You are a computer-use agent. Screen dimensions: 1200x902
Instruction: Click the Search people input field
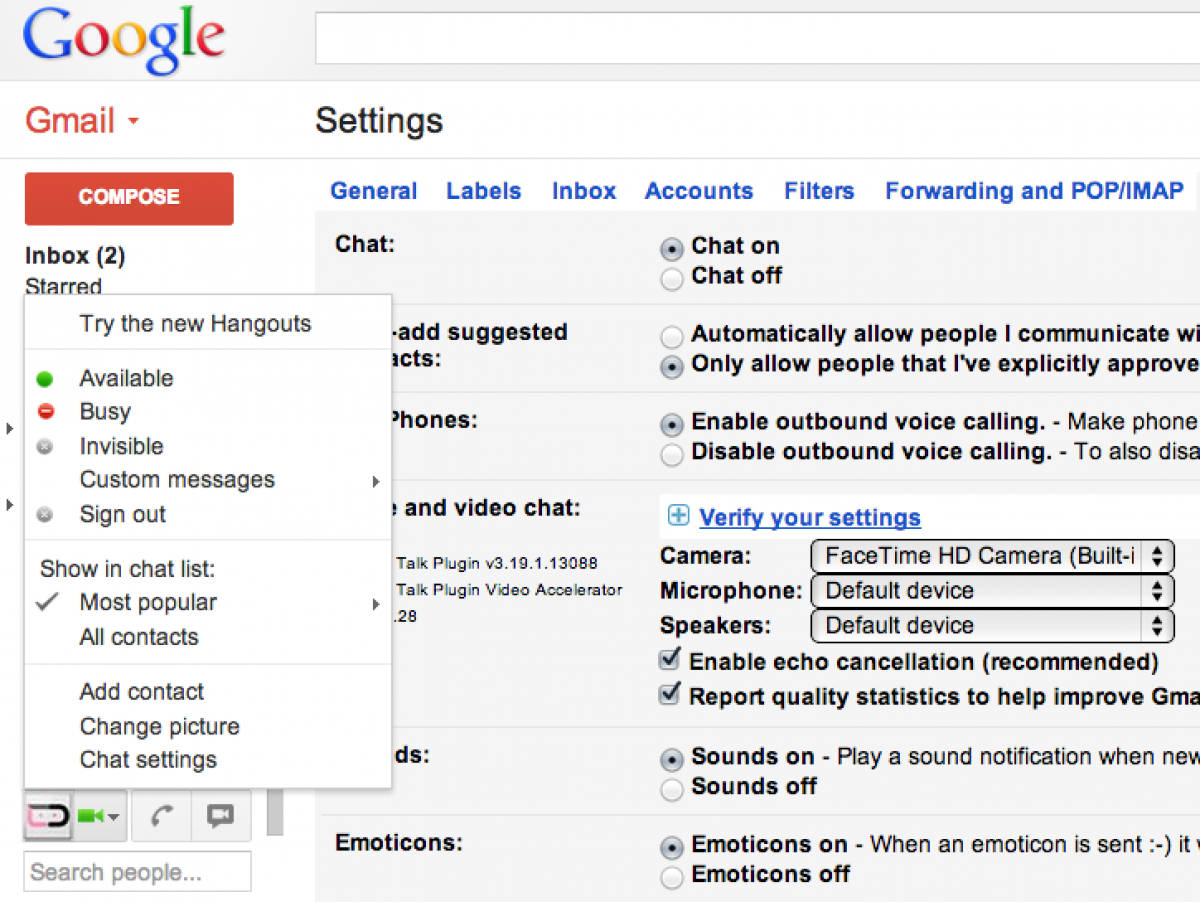click(137, 872)
